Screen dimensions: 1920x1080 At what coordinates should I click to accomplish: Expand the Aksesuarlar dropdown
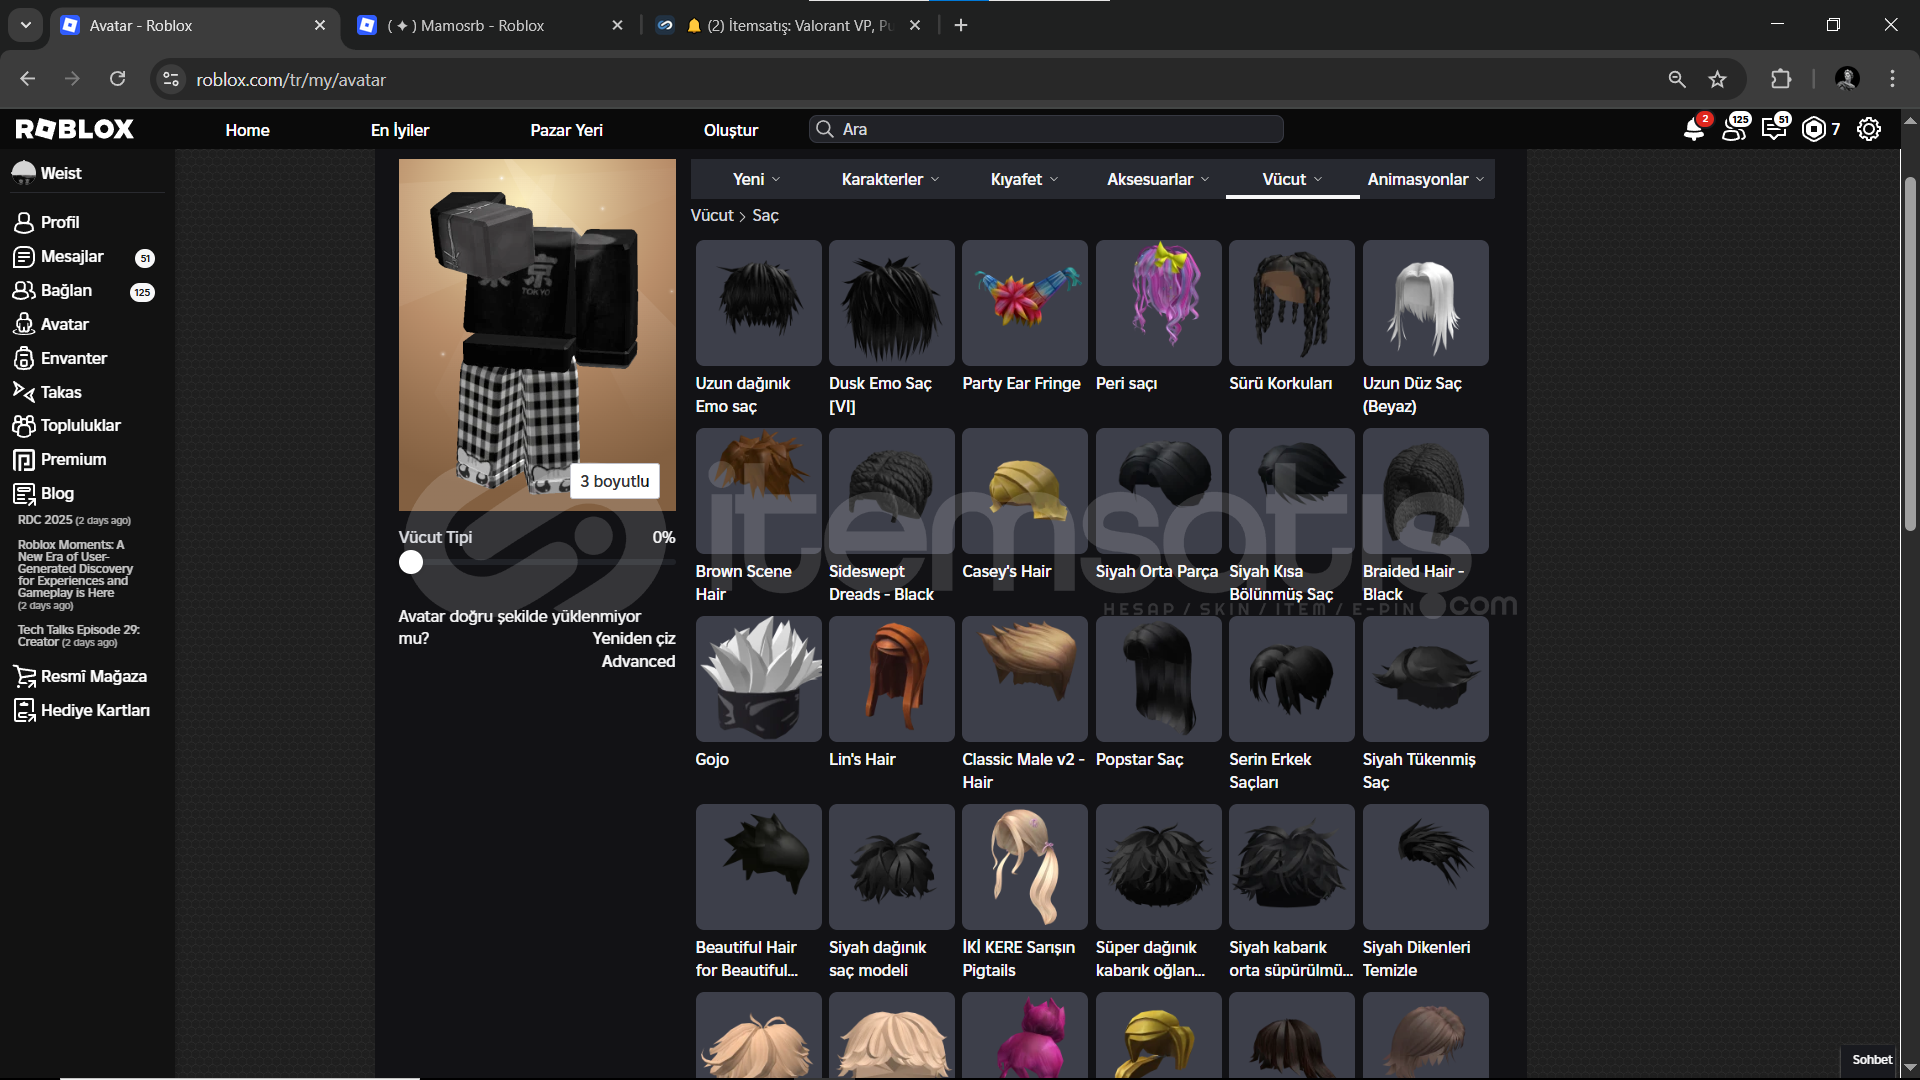click(x=1158, y=179)
